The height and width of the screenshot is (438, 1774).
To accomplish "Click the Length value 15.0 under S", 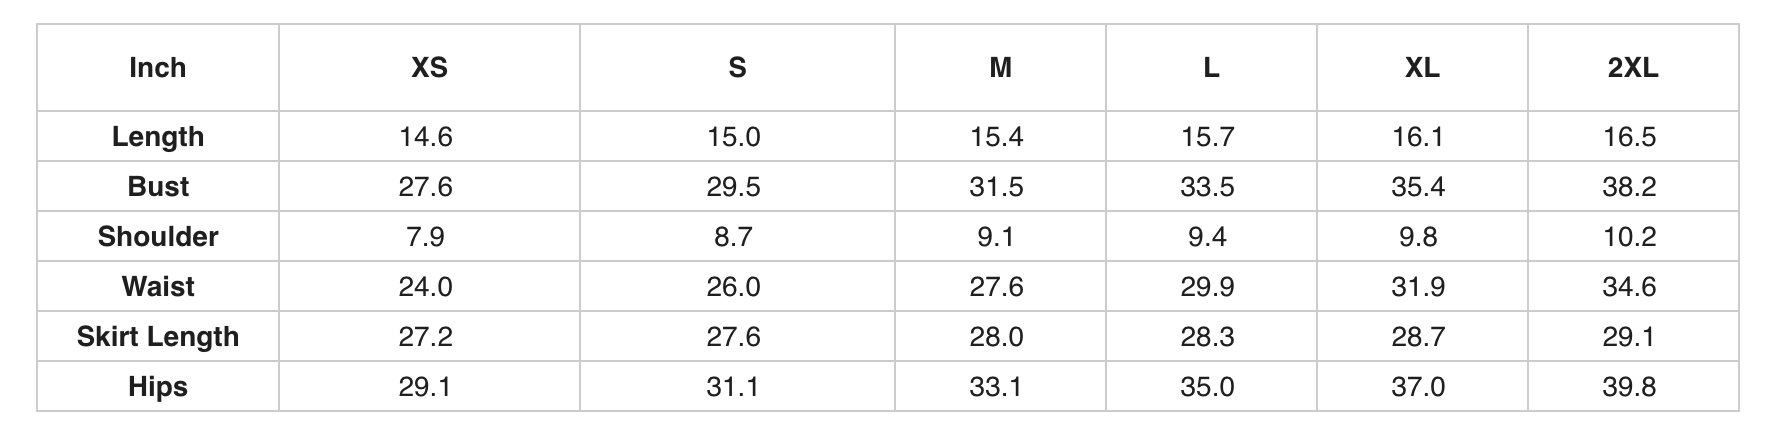I will tap(734, 137).
